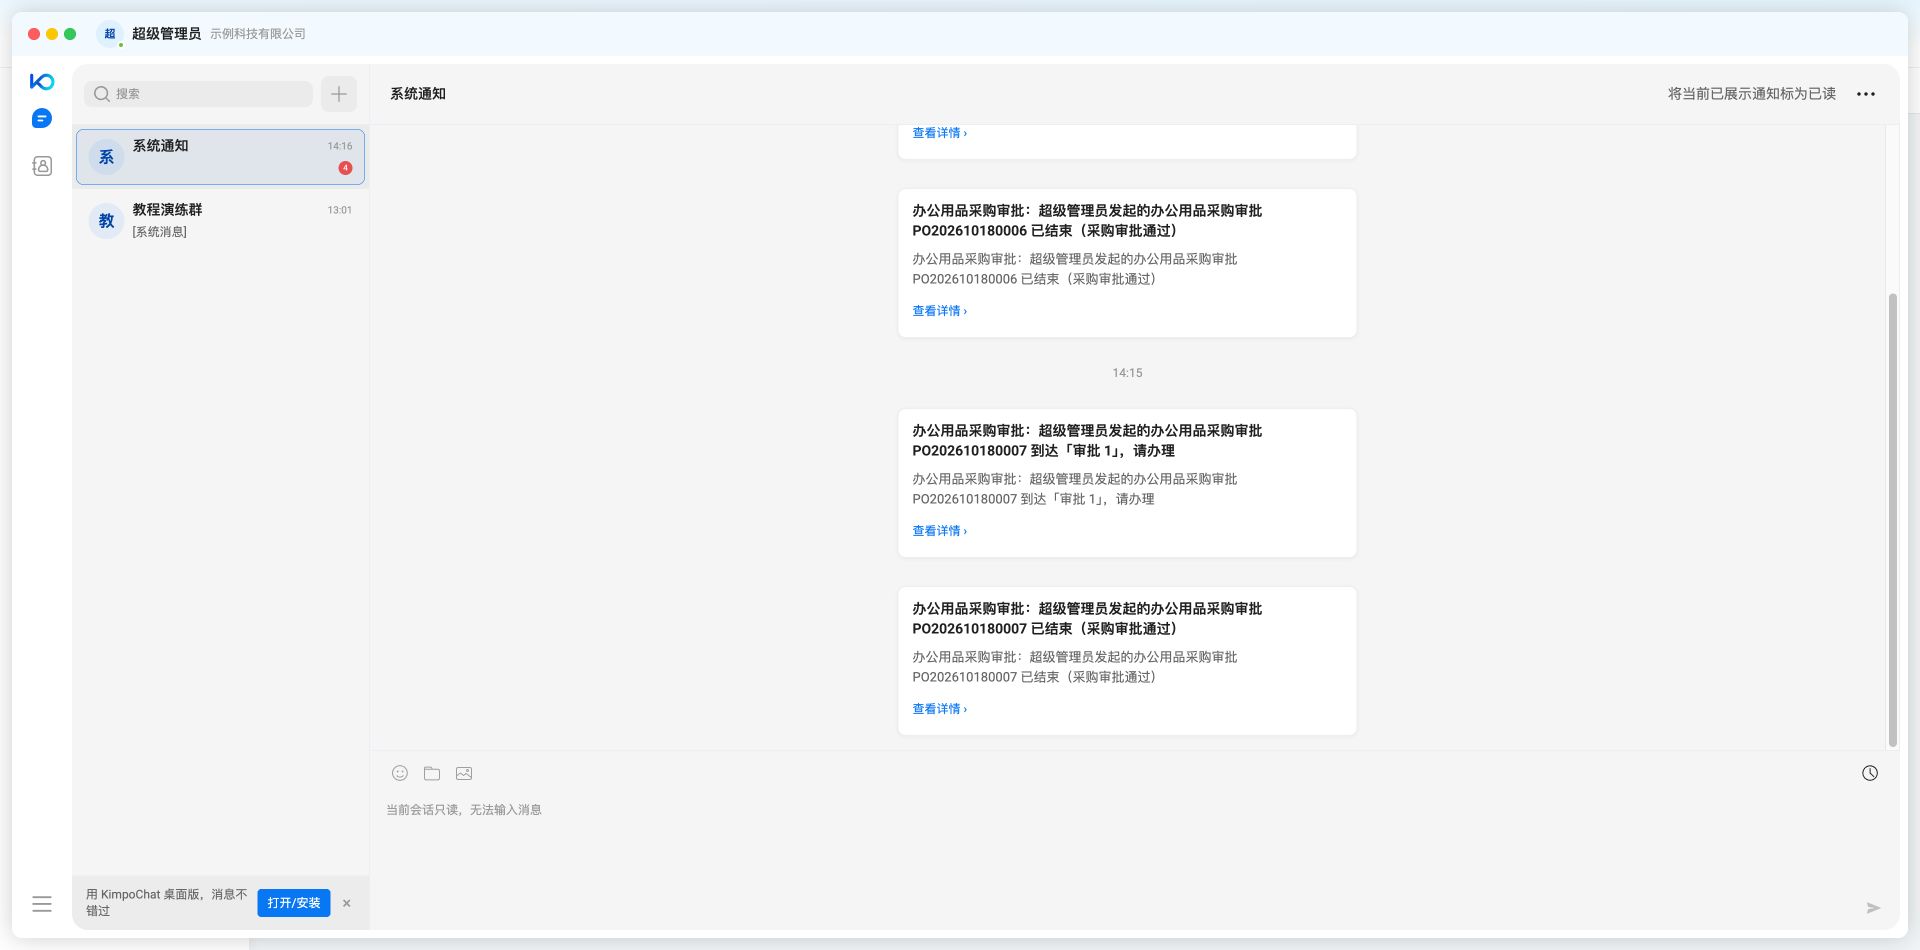Click the 13:01 time on 教程演练群
1920x950 pixels.
tap(340, 210)
